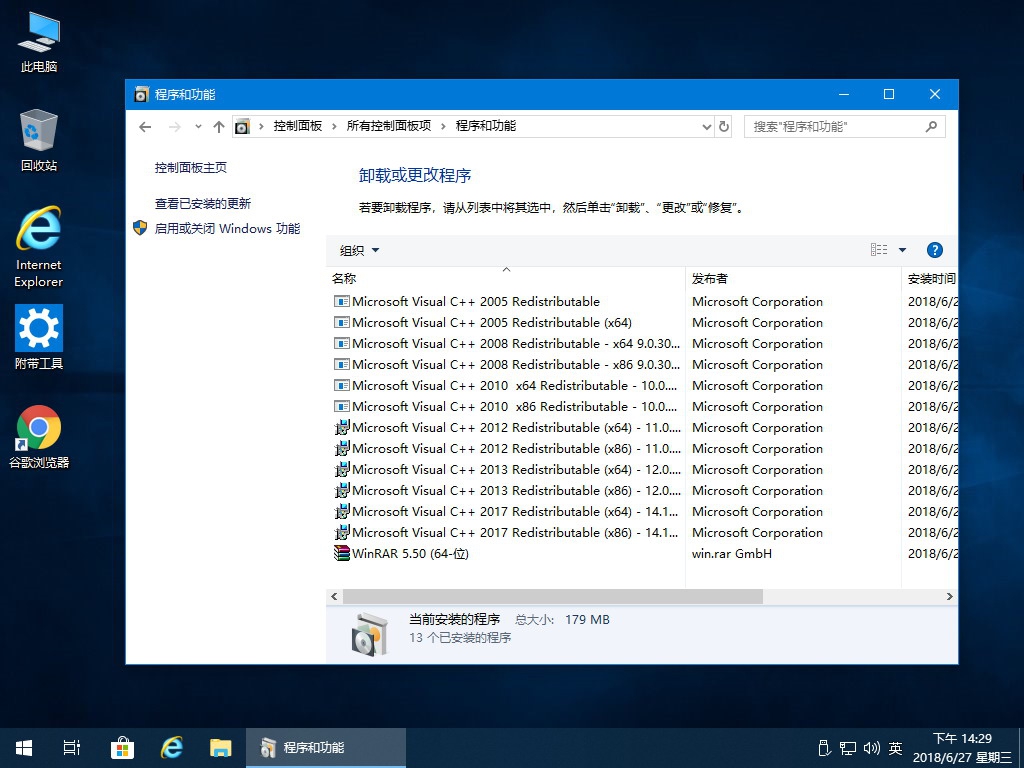1024x768 pixels.
Task: Select Visual C++ 2013 Redistributable (x86)
Action: (x=507, y=490)
